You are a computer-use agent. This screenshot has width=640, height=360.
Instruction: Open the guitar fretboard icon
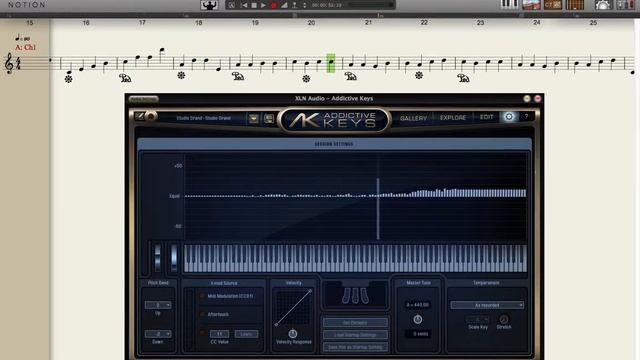tap(575, 4)
